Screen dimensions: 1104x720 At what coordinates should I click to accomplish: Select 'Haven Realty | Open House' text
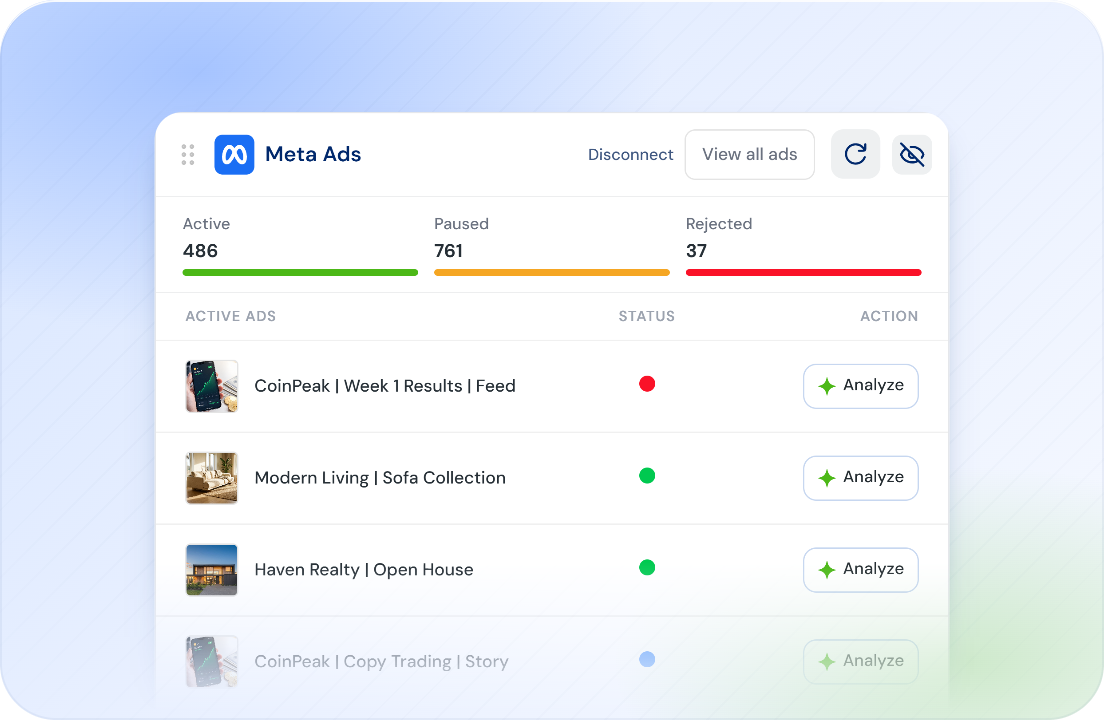[x=364, y=570]
